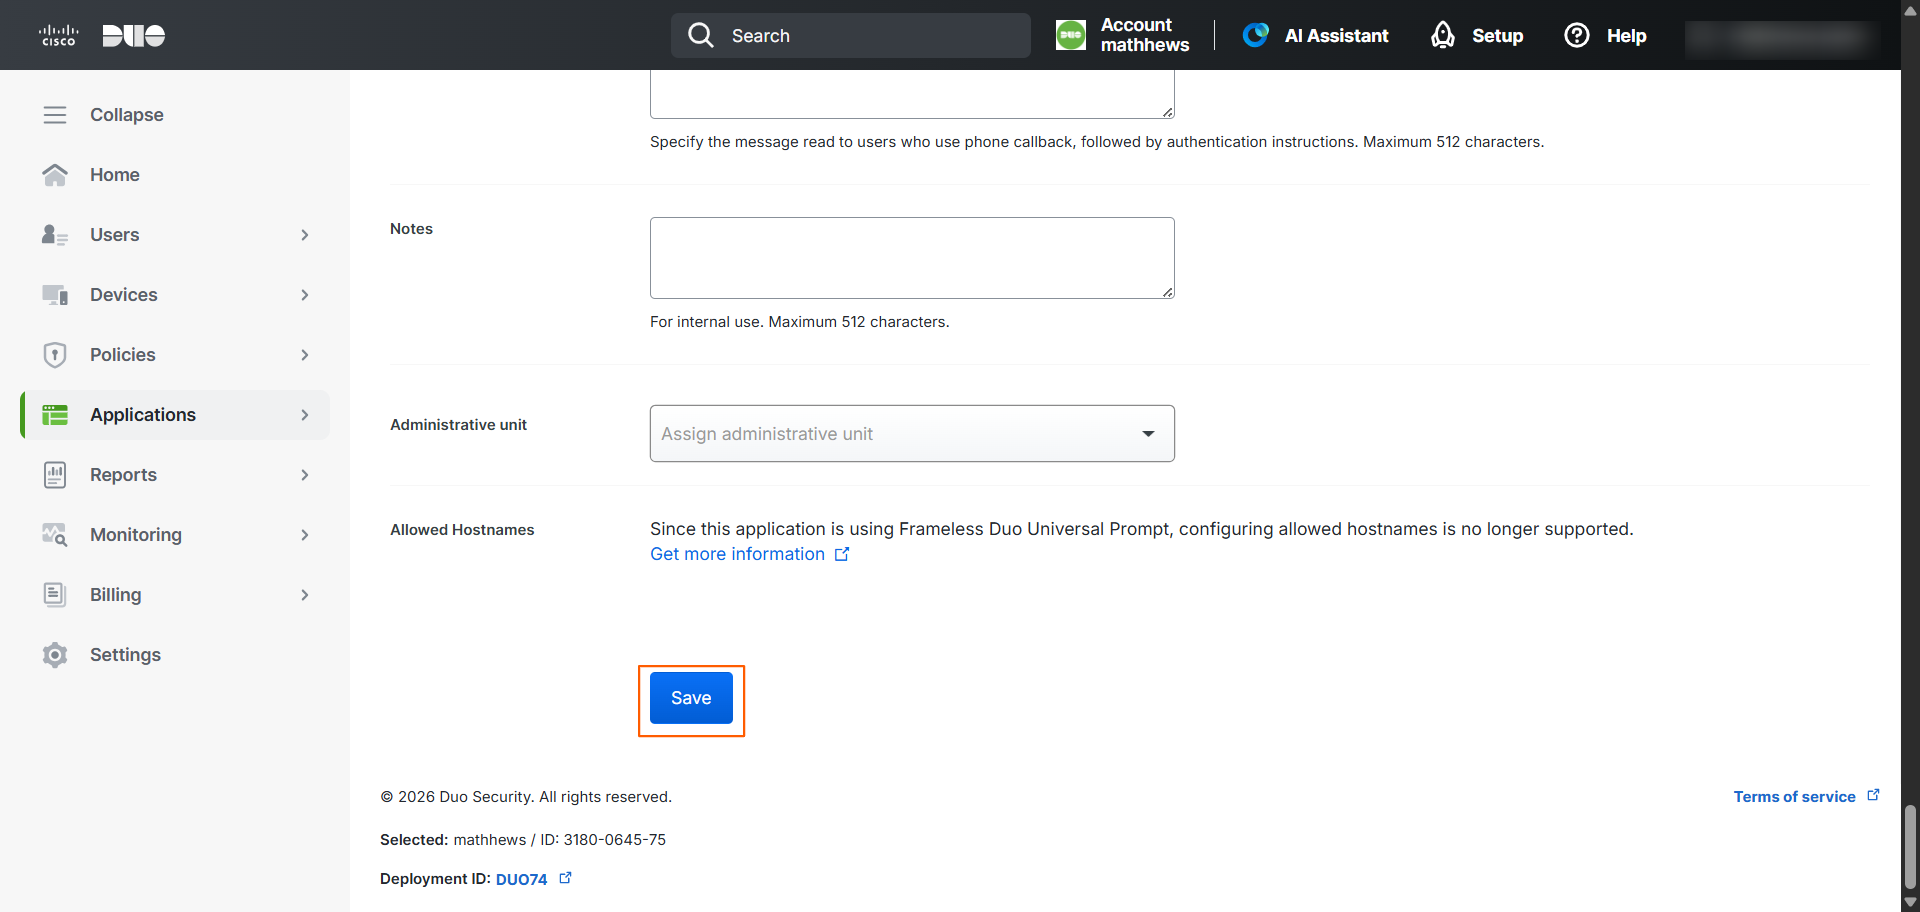1920x912 pixels.
Task: Open the Applications menu item
Action: coord(176,415)
